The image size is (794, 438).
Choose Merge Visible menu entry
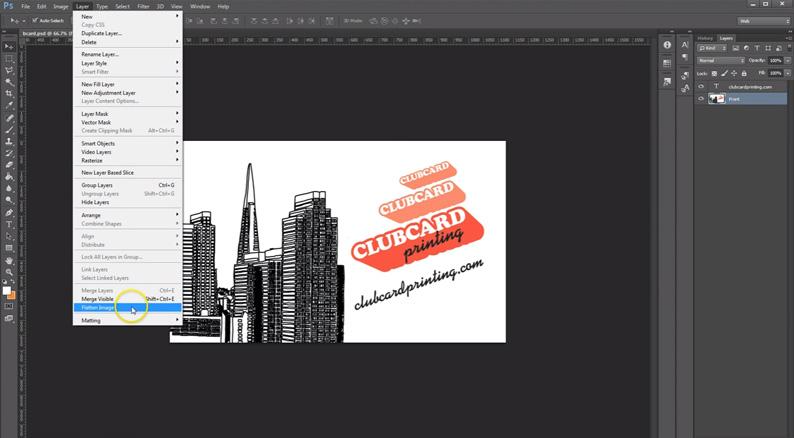coord(128,299)
